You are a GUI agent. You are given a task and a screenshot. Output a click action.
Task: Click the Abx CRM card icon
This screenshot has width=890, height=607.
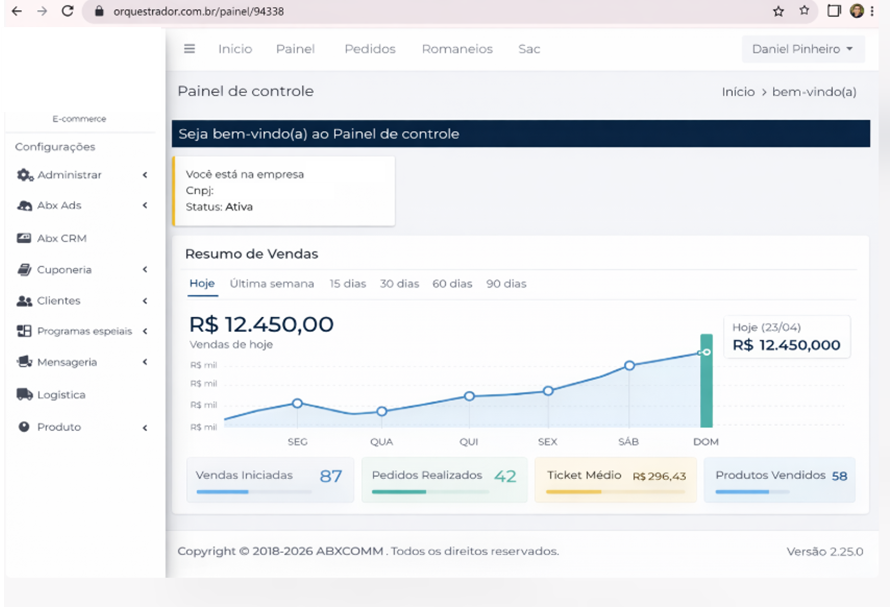coord(25,239)
